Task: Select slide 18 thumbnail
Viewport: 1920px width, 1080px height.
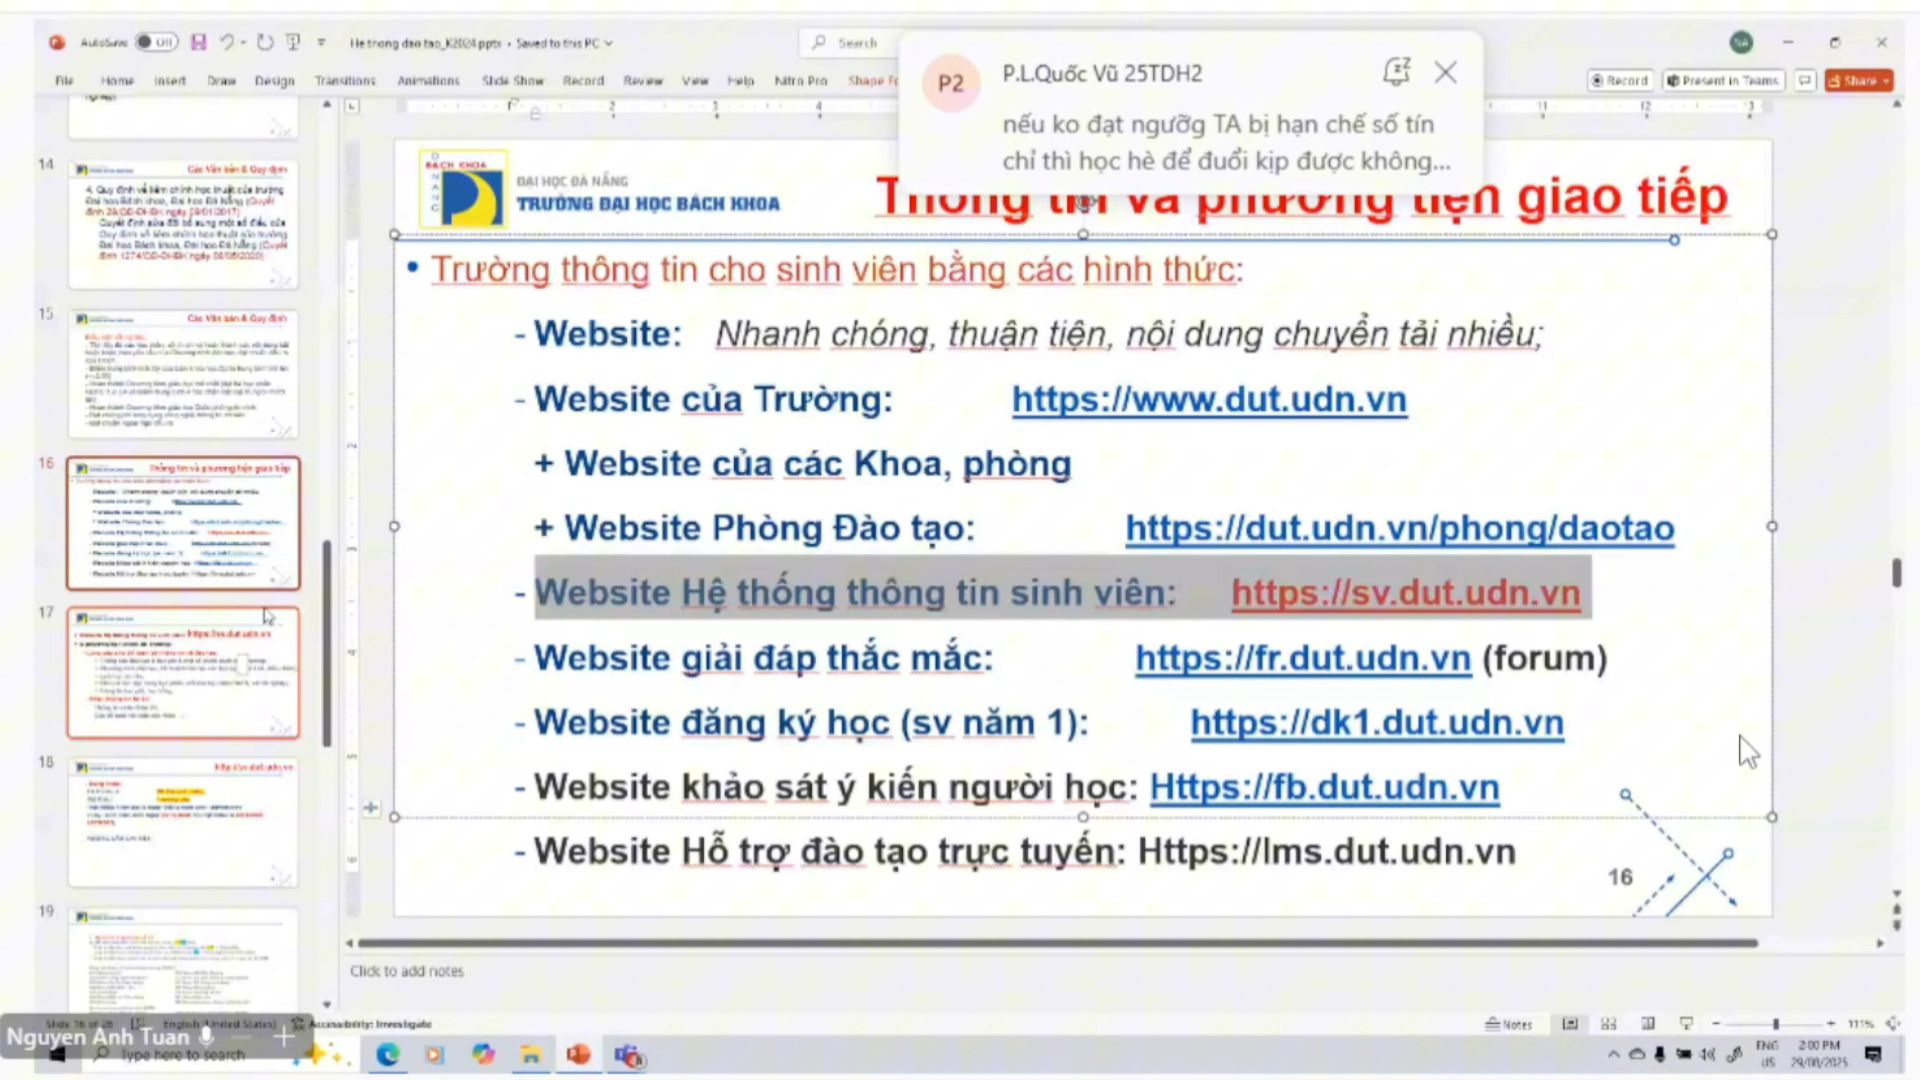Action: click(x=183, y=823)
